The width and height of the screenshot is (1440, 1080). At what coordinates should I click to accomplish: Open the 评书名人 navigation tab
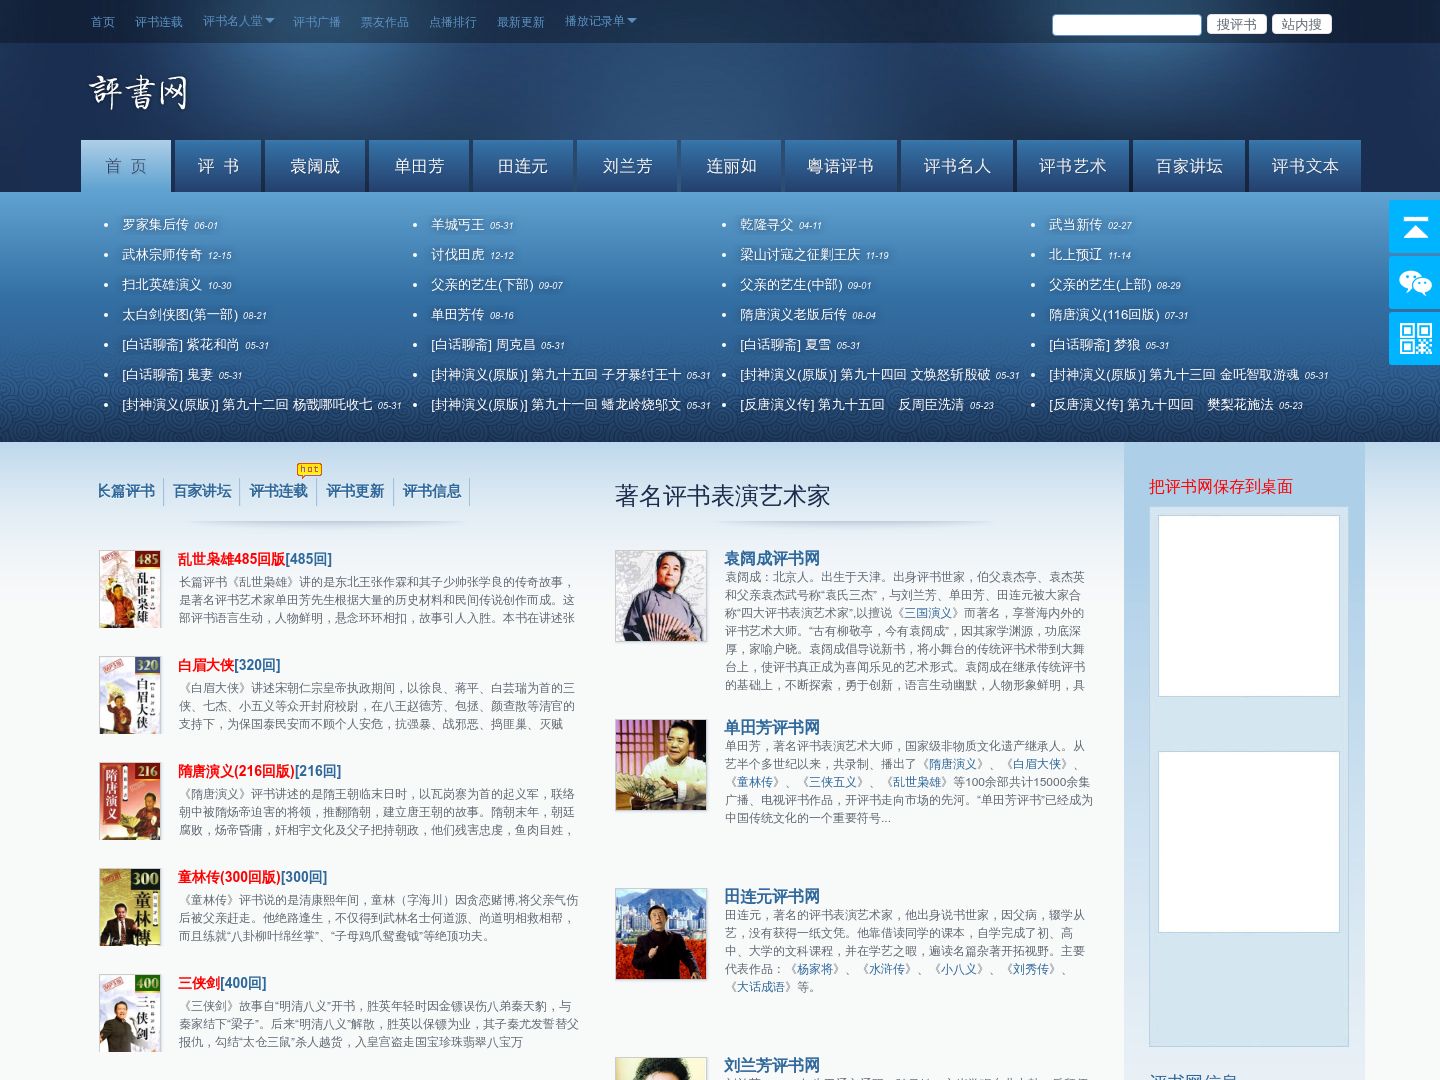(957, 166)
